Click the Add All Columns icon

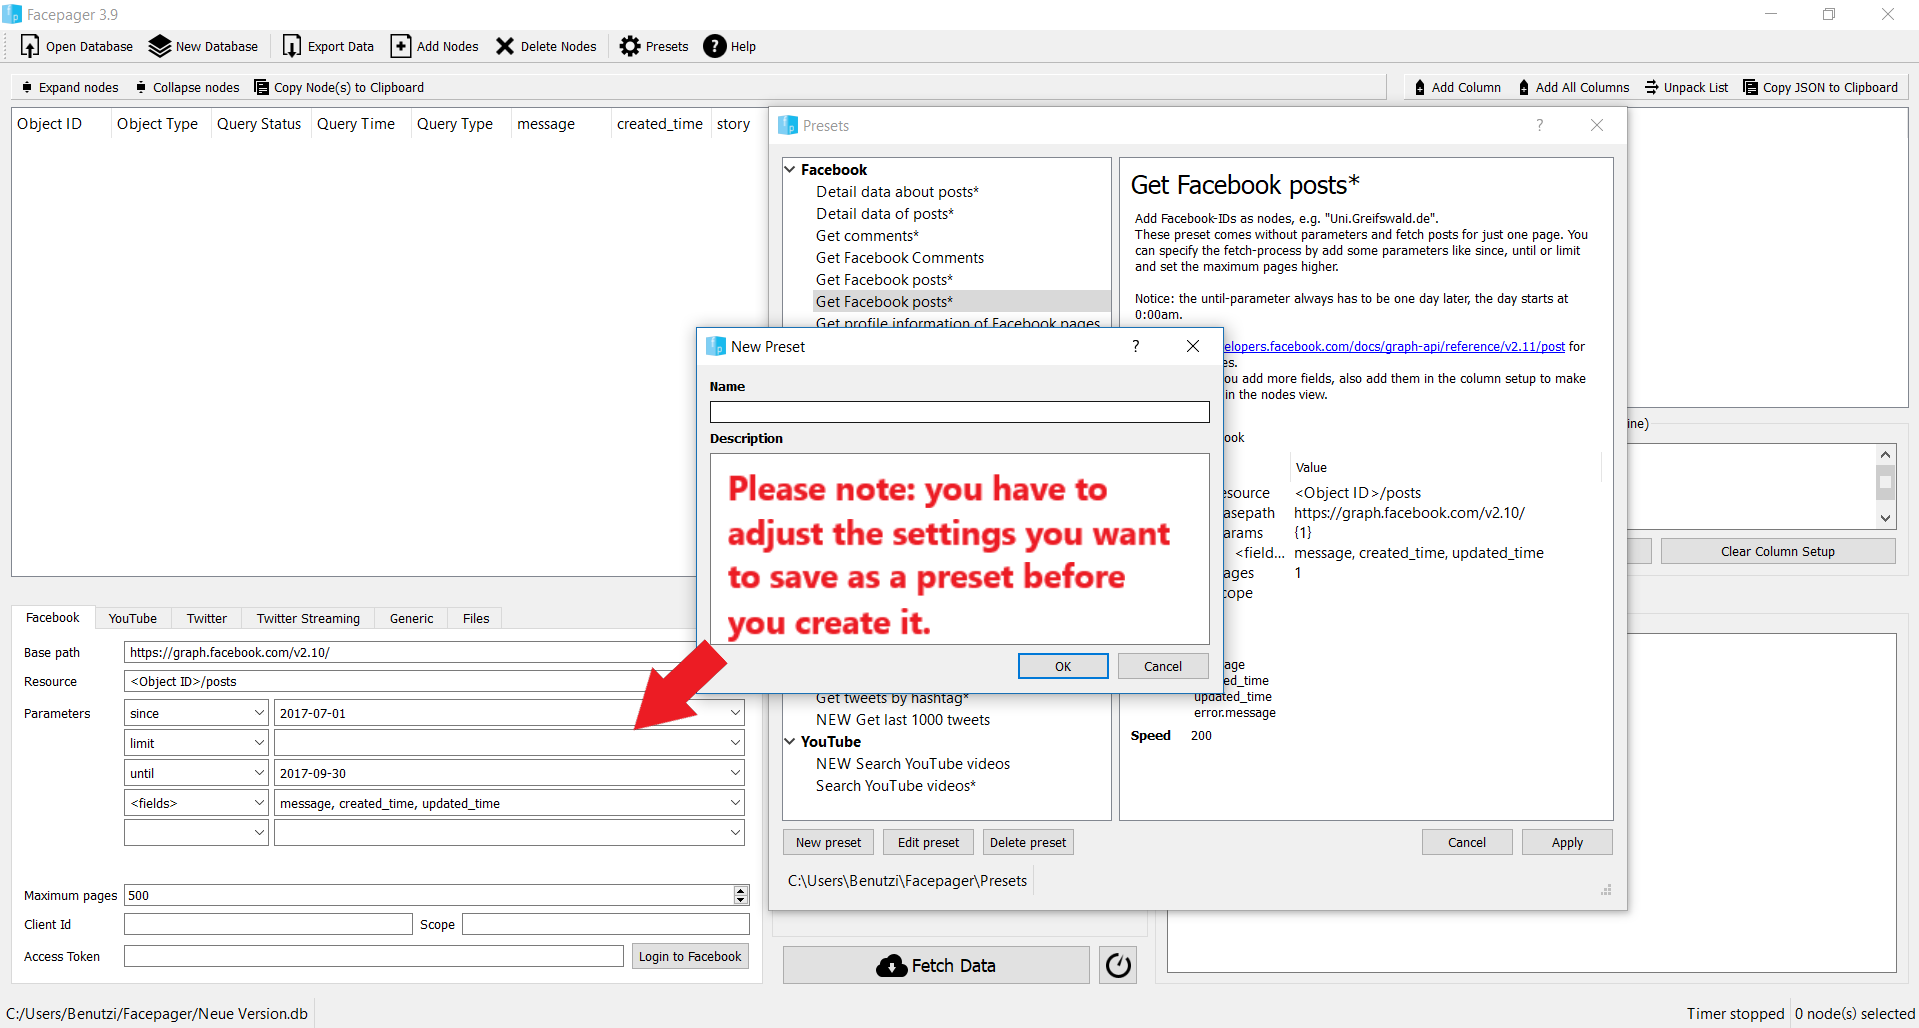pos(1524,87)
